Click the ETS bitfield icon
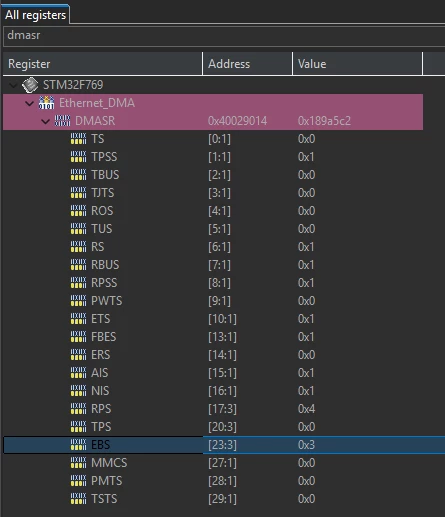The height and width of the screenshot is (517, 445). point(78,319)
